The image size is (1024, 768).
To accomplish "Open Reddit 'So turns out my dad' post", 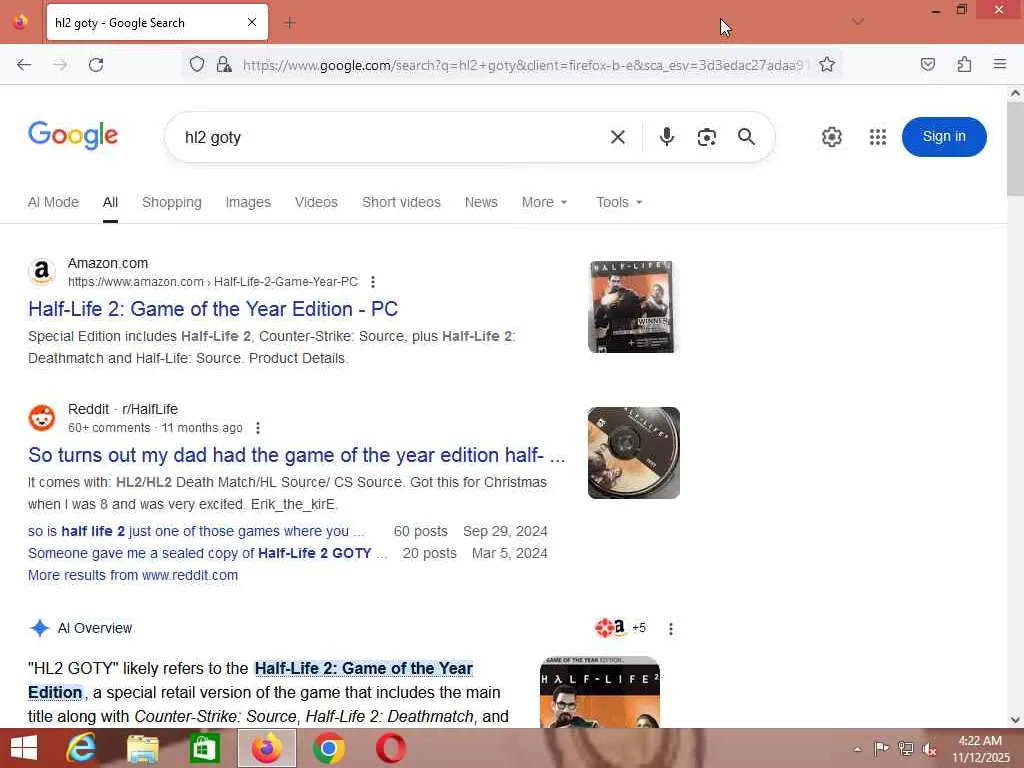I will pos(296,455).
